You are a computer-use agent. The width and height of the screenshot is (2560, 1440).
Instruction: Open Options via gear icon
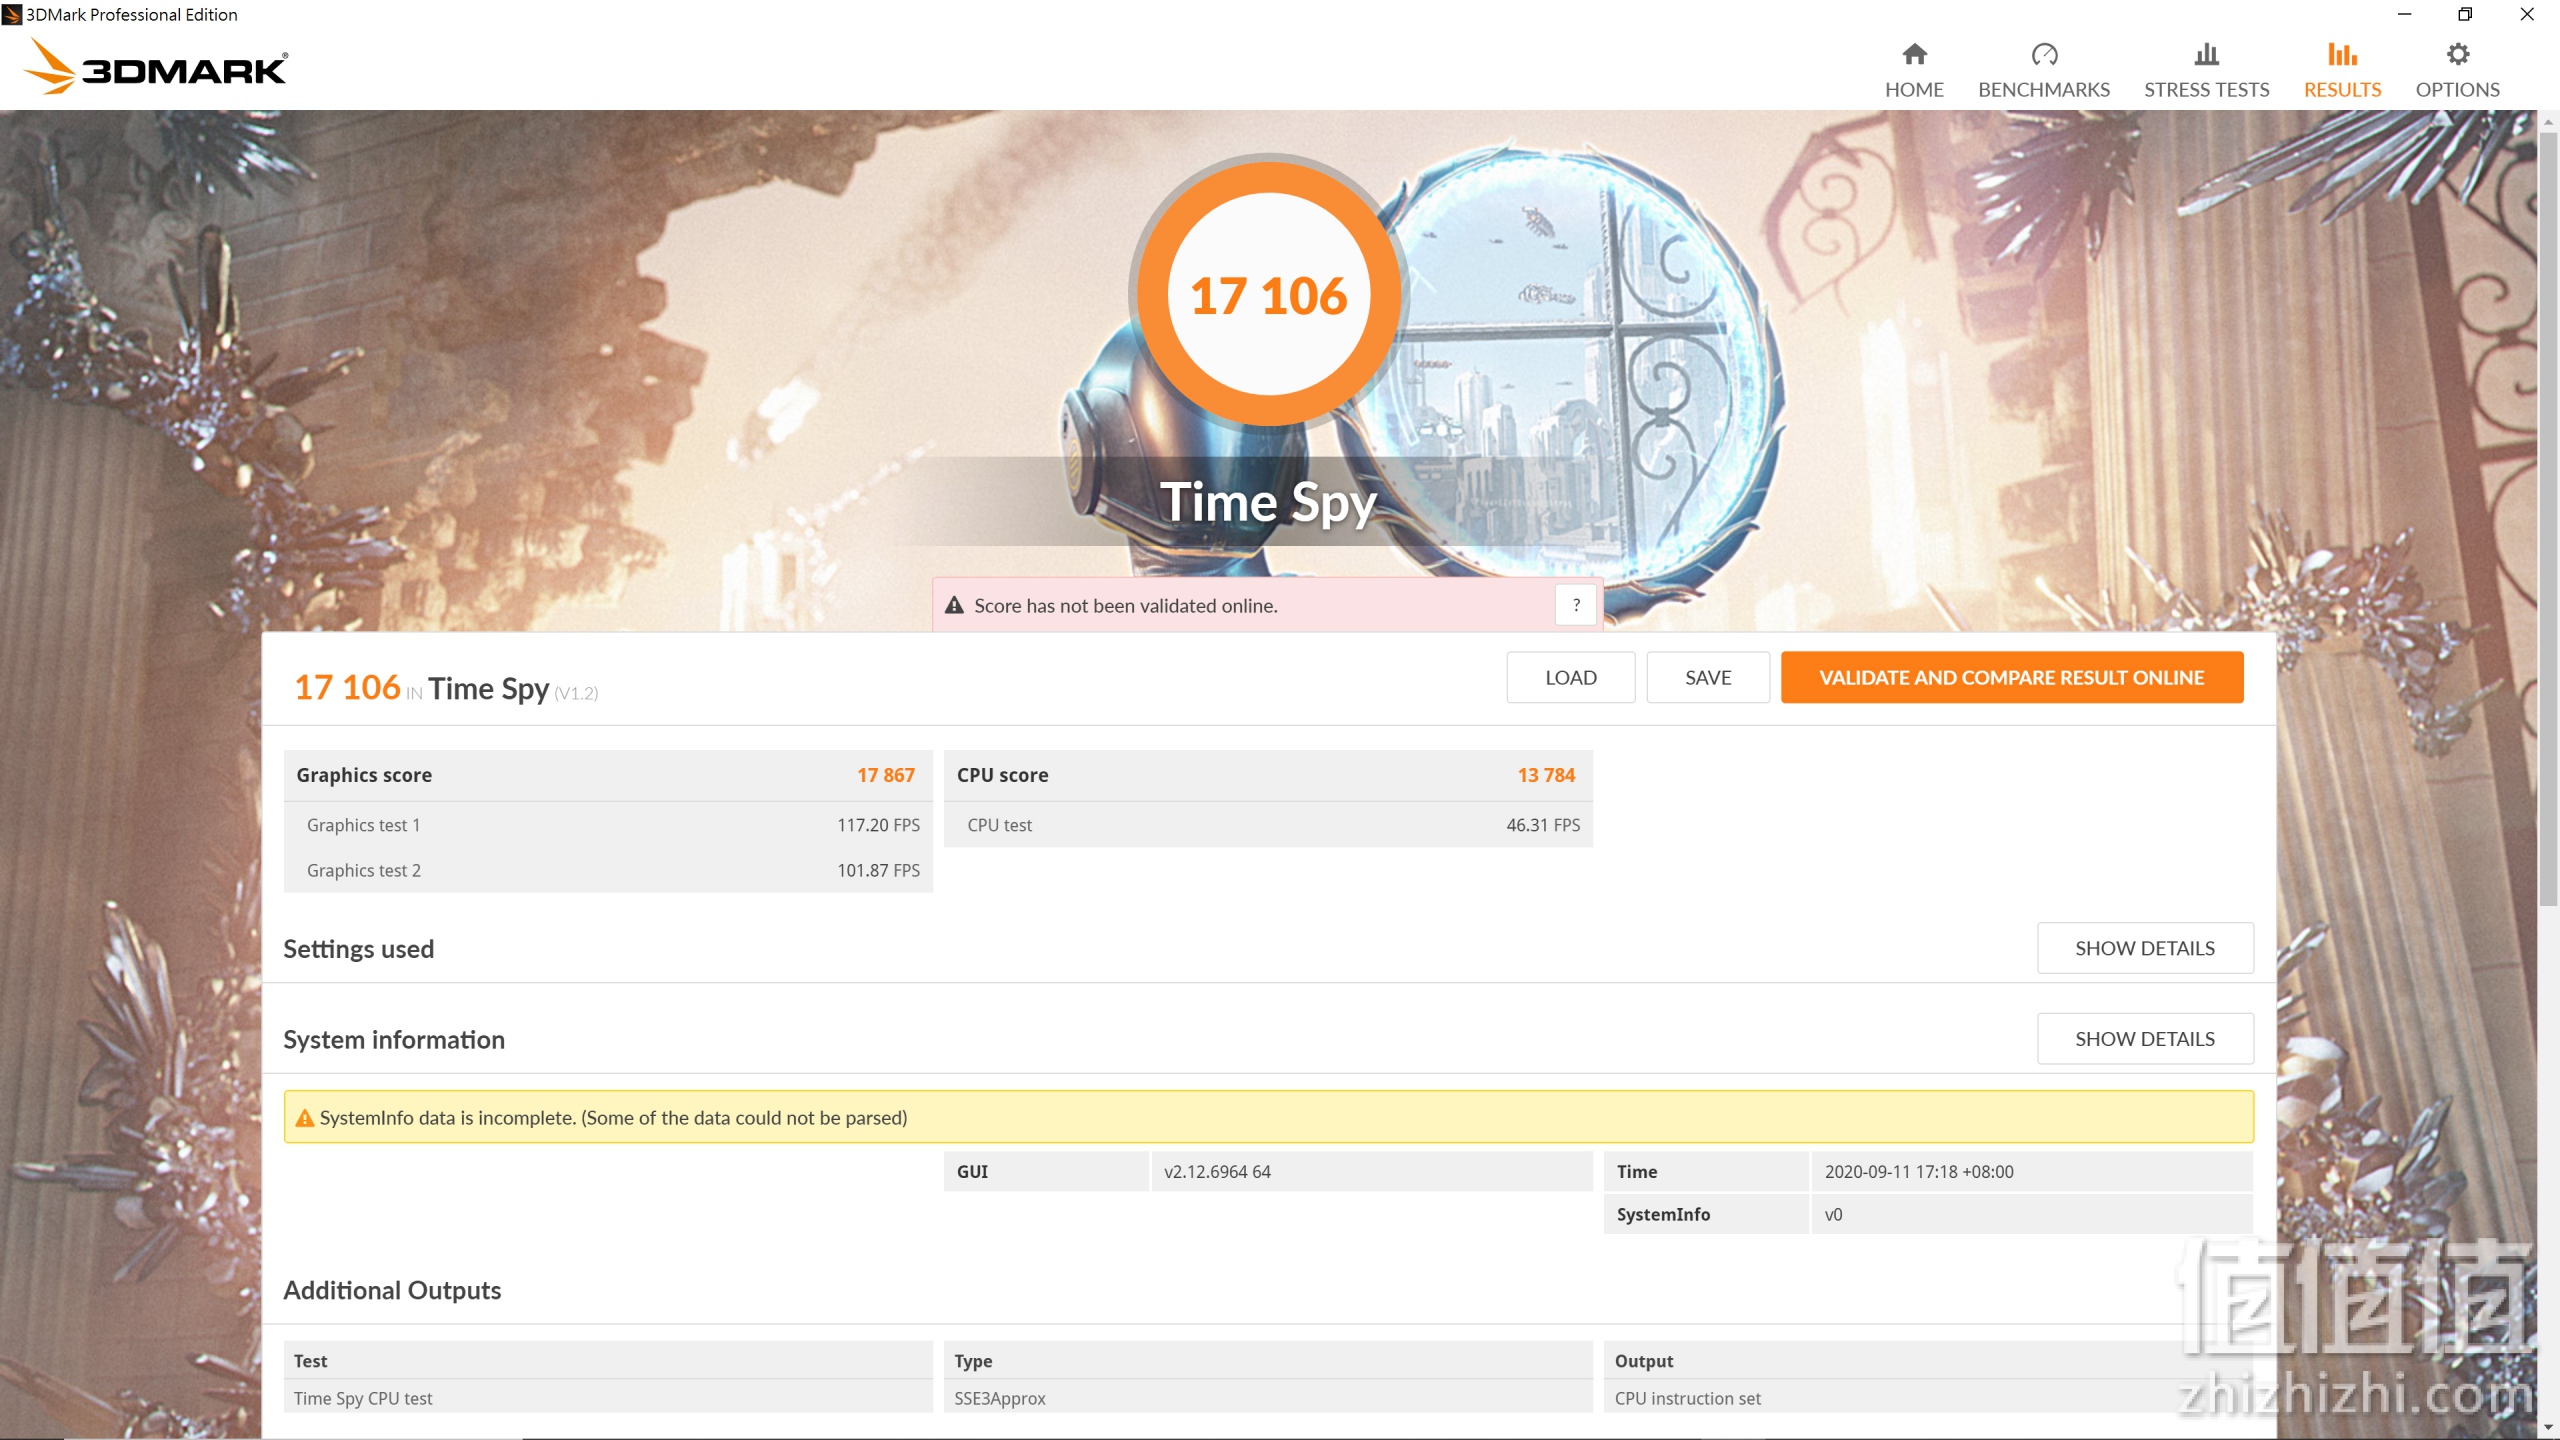(x=2457, y=54)
